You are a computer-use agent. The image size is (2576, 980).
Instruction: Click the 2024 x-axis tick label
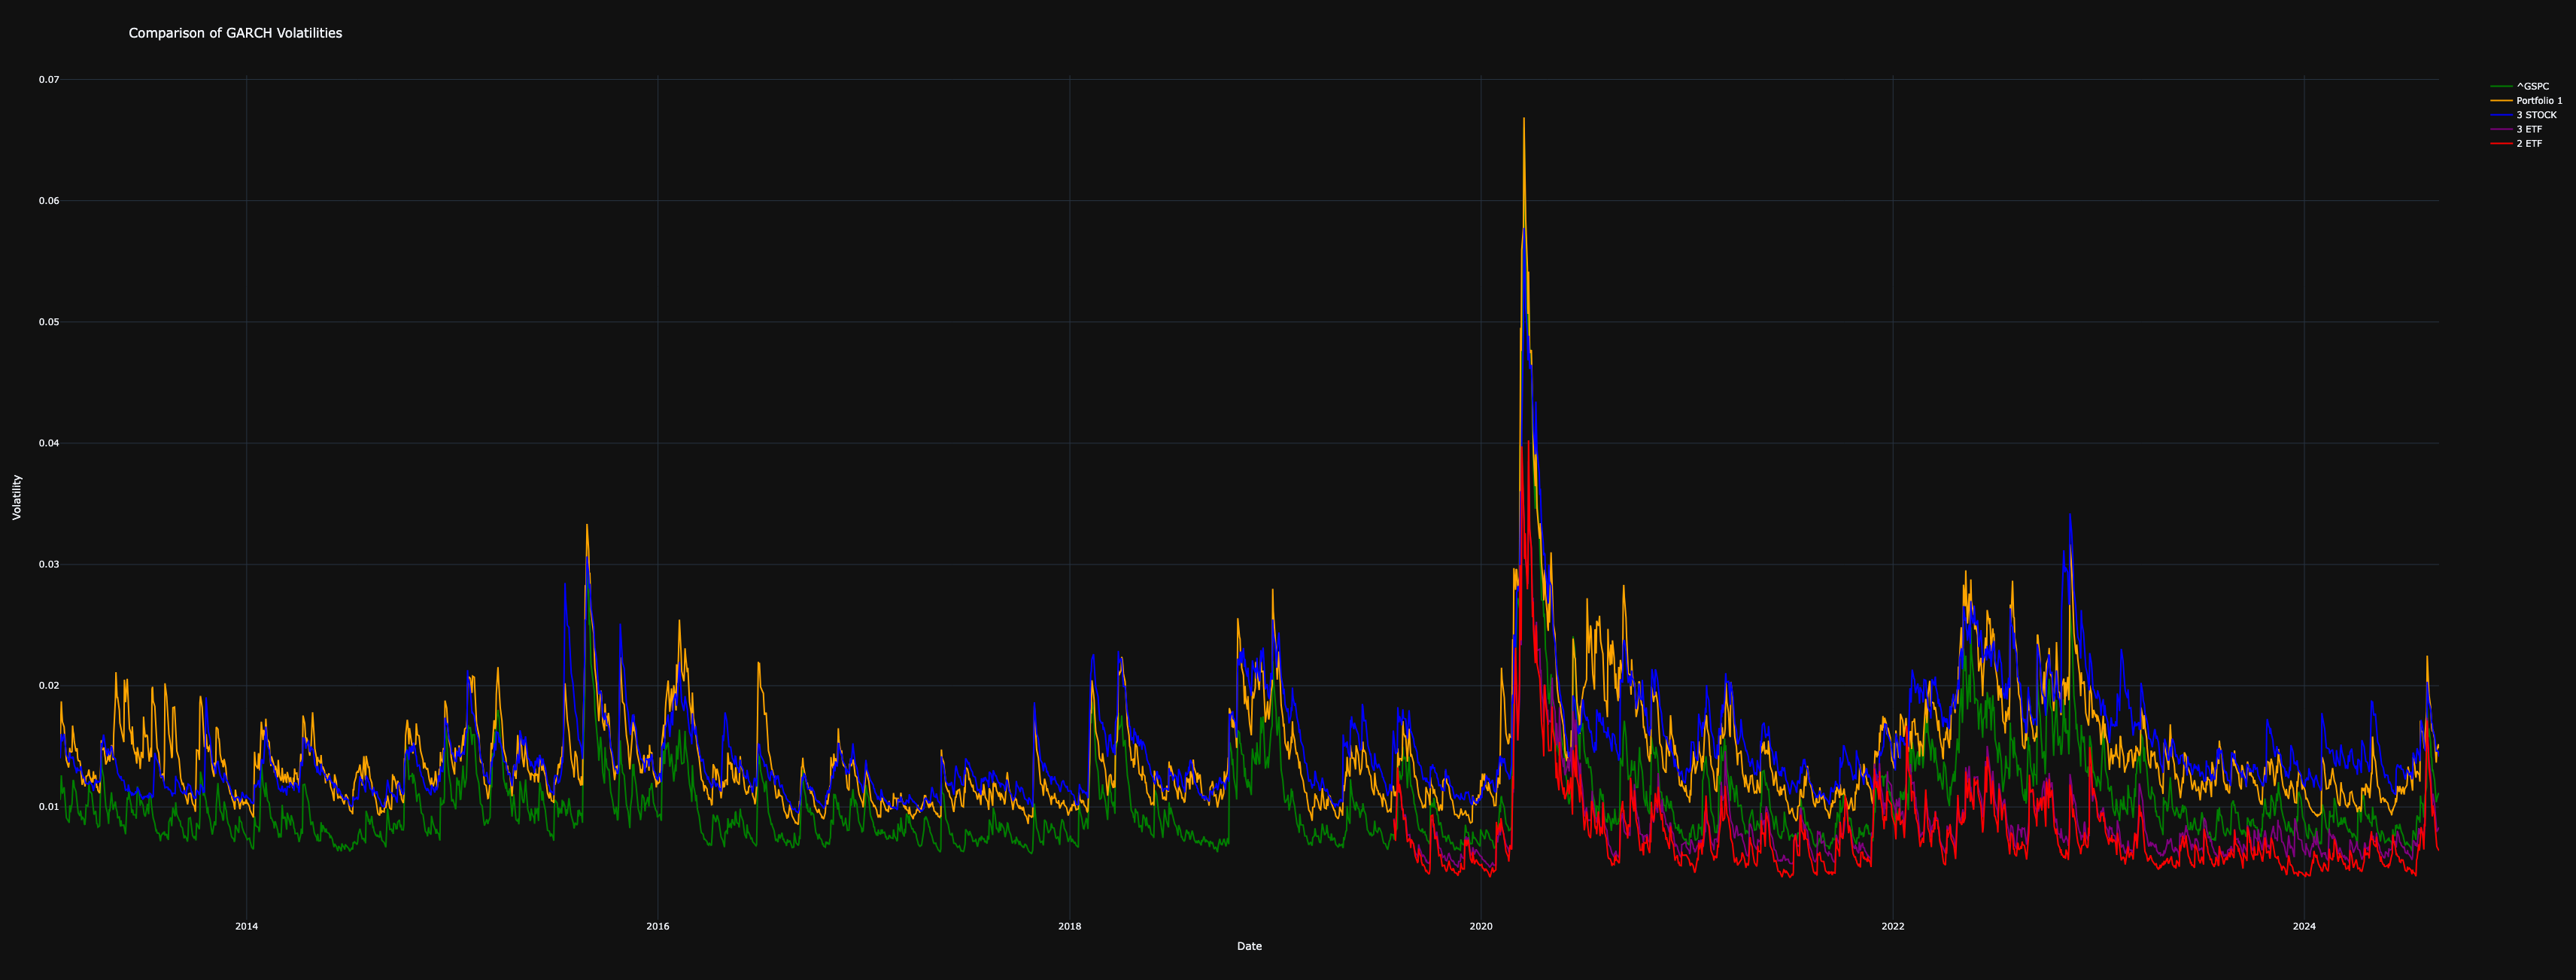pyautogui.click(x=2304, y=927)
